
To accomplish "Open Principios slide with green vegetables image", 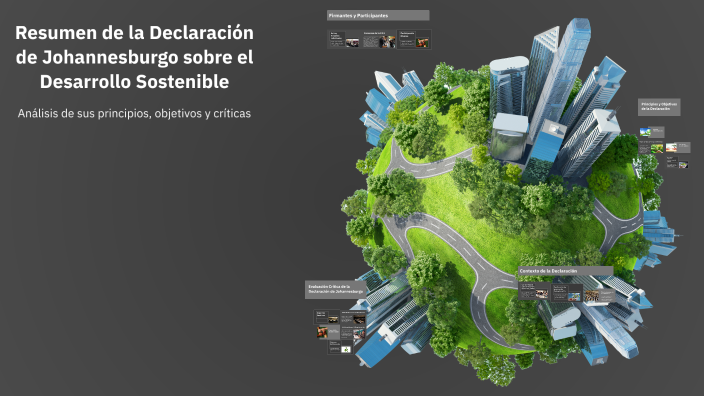I will [x=651, y=147].
